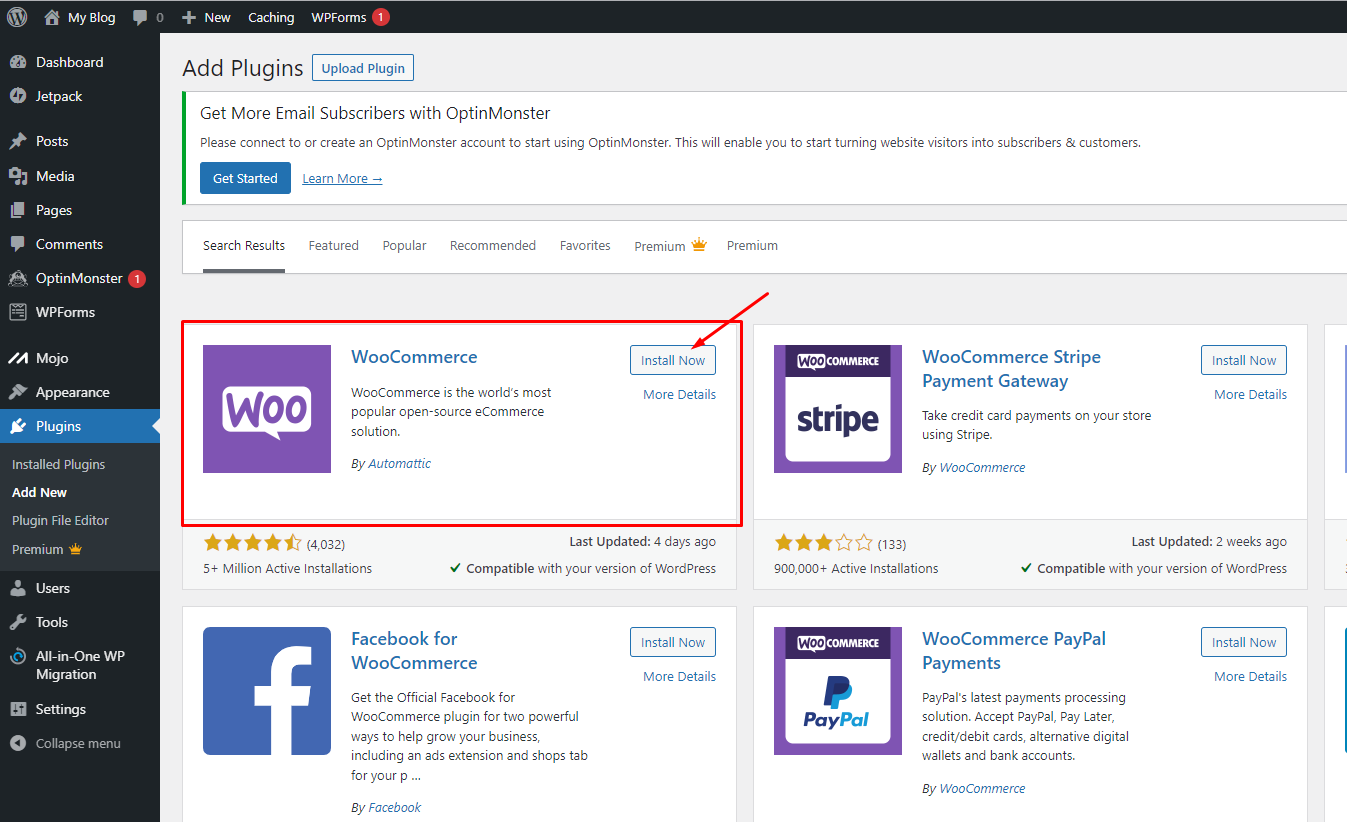
Task: Switch to the Popular tab
Action: (404, 245)
